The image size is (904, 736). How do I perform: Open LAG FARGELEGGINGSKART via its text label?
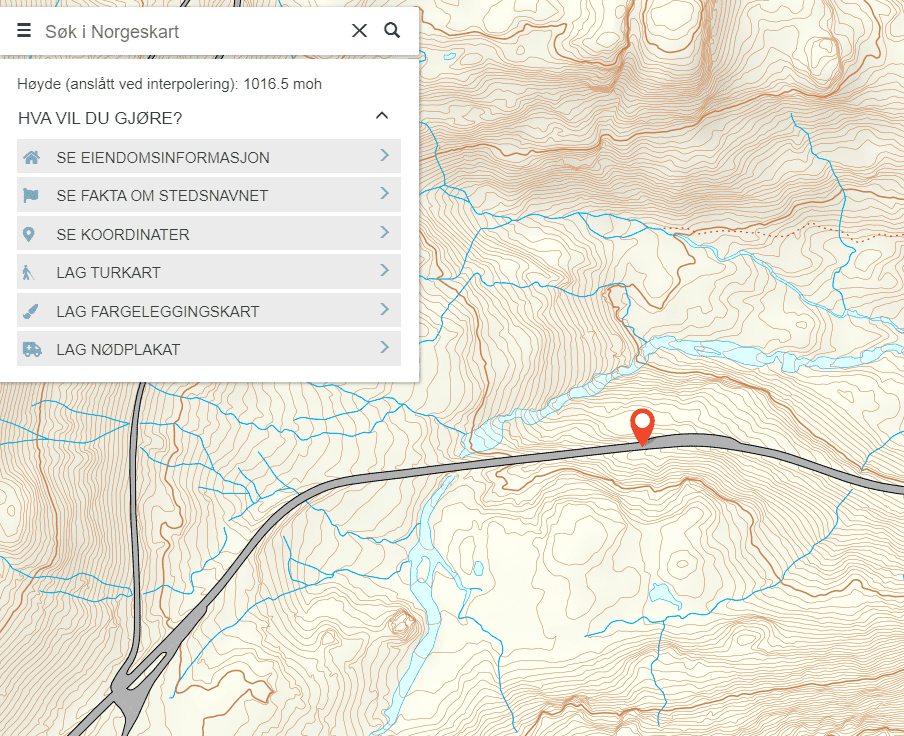click(x=157, y=312)
